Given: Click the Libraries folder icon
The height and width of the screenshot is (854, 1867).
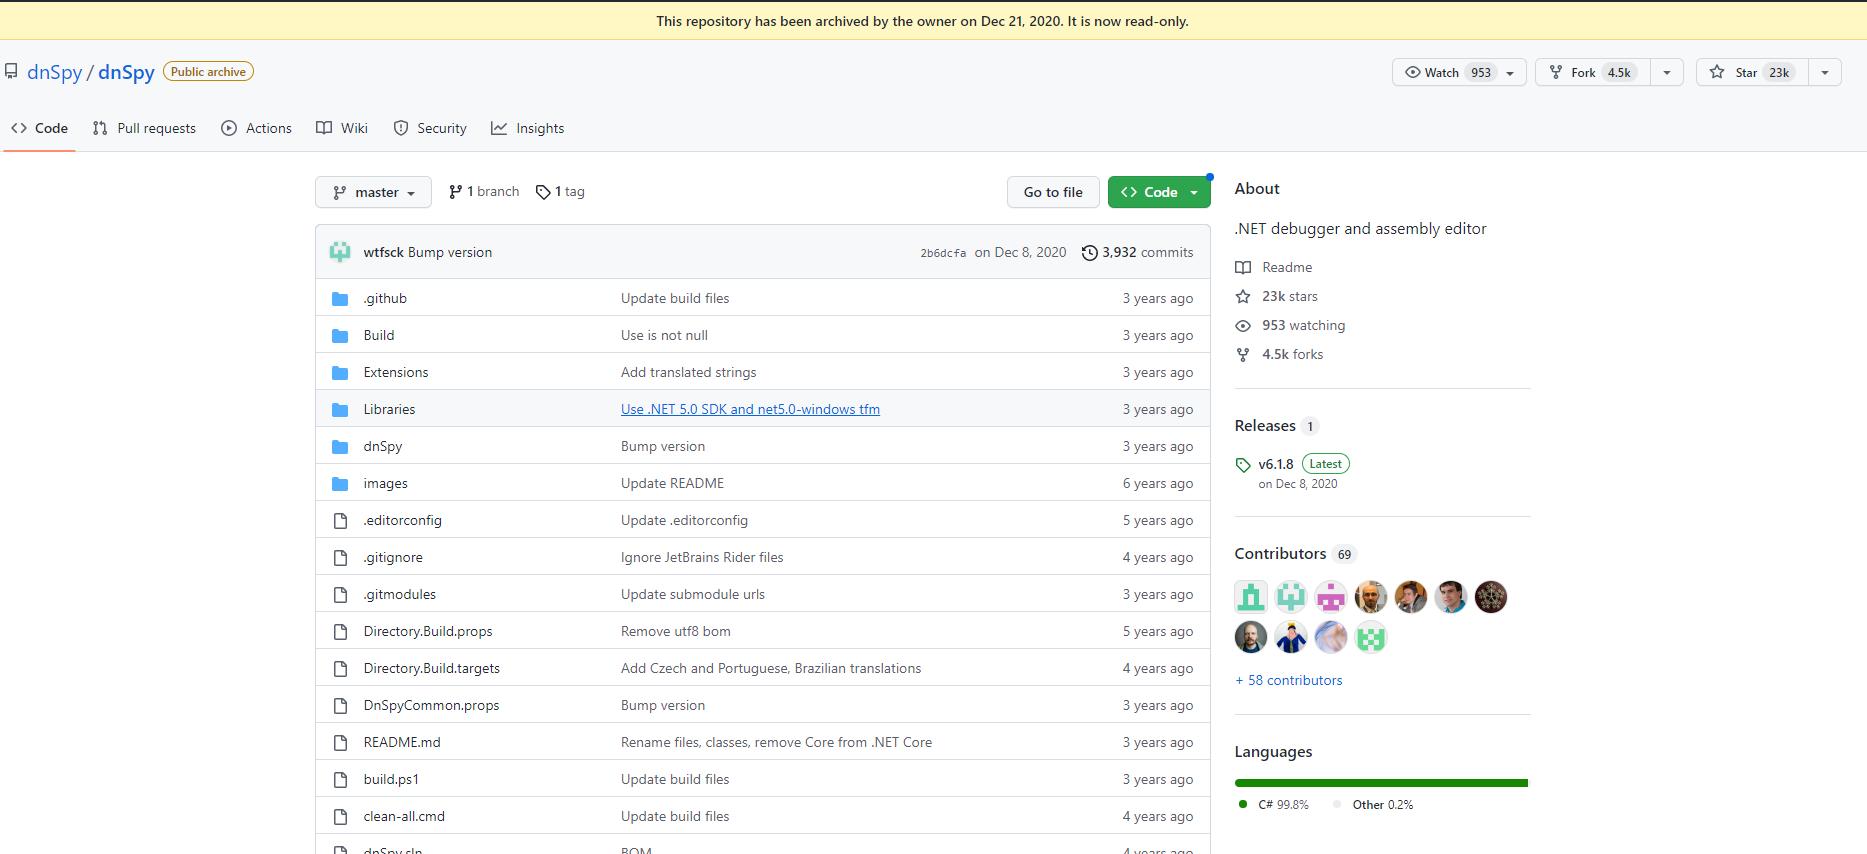Looking at the screenshot, I should (340, 410).
